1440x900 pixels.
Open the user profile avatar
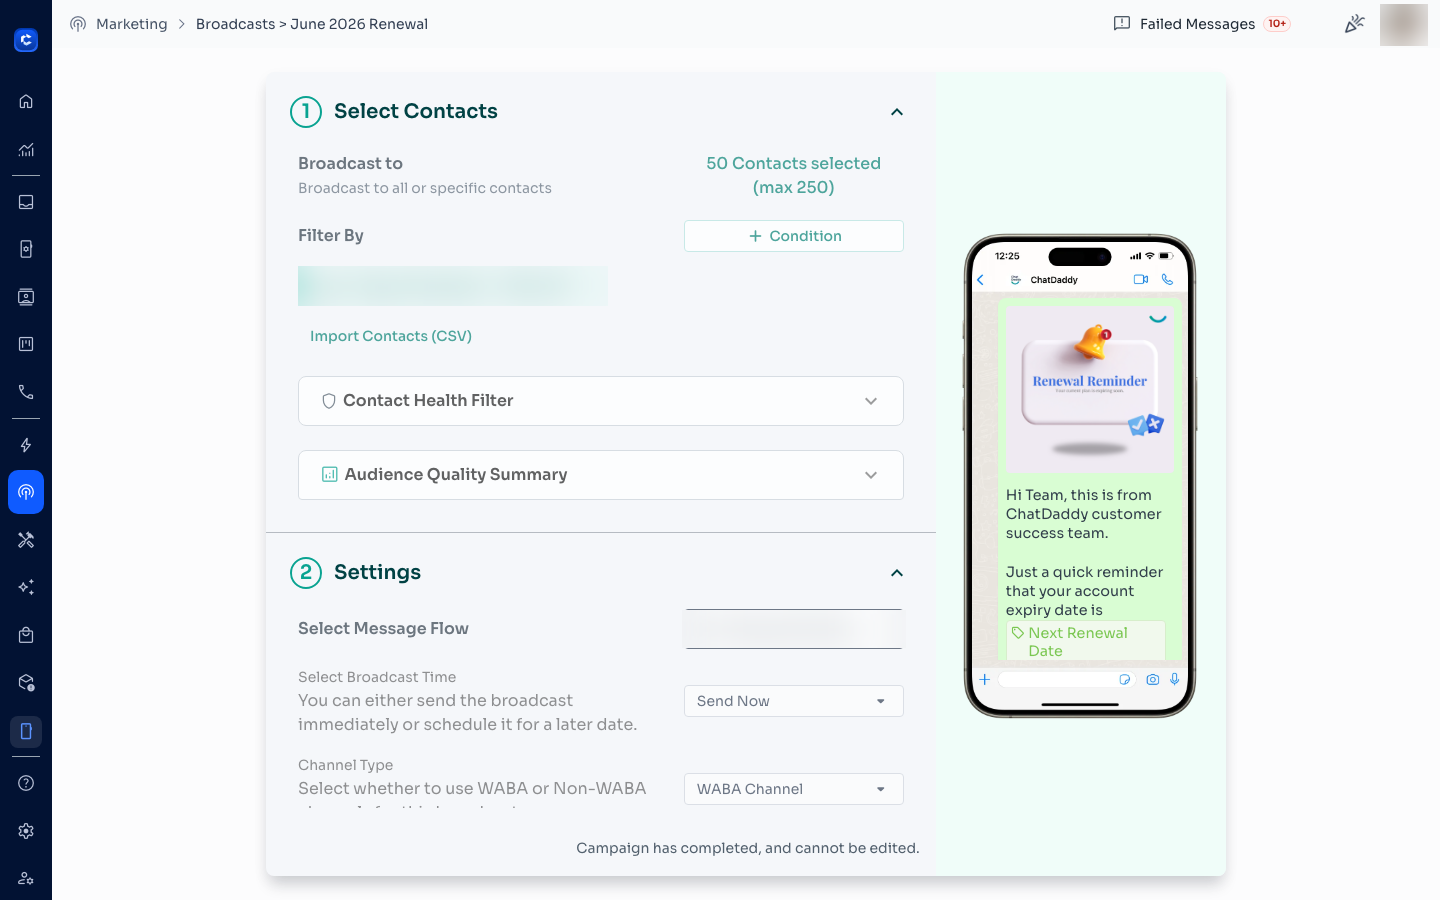coord(1404,25)
